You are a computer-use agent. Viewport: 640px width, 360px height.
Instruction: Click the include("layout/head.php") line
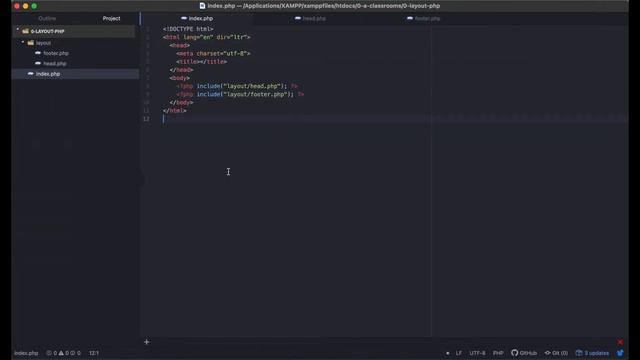pyautogui.click(x=237, y=86)
